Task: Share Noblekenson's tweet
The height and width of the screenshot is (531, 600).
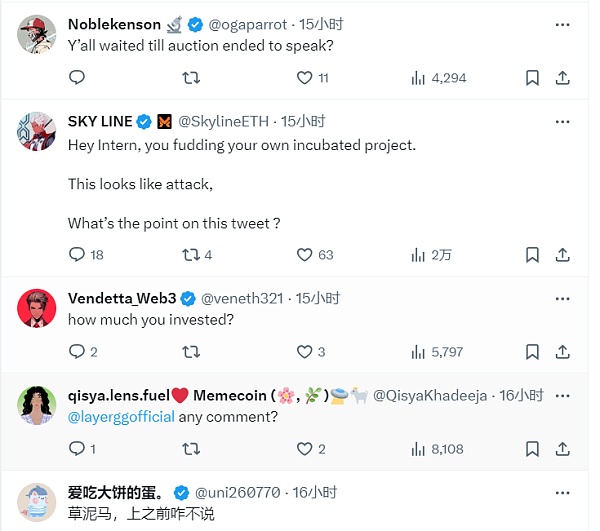Action: (x=563, y=77)
